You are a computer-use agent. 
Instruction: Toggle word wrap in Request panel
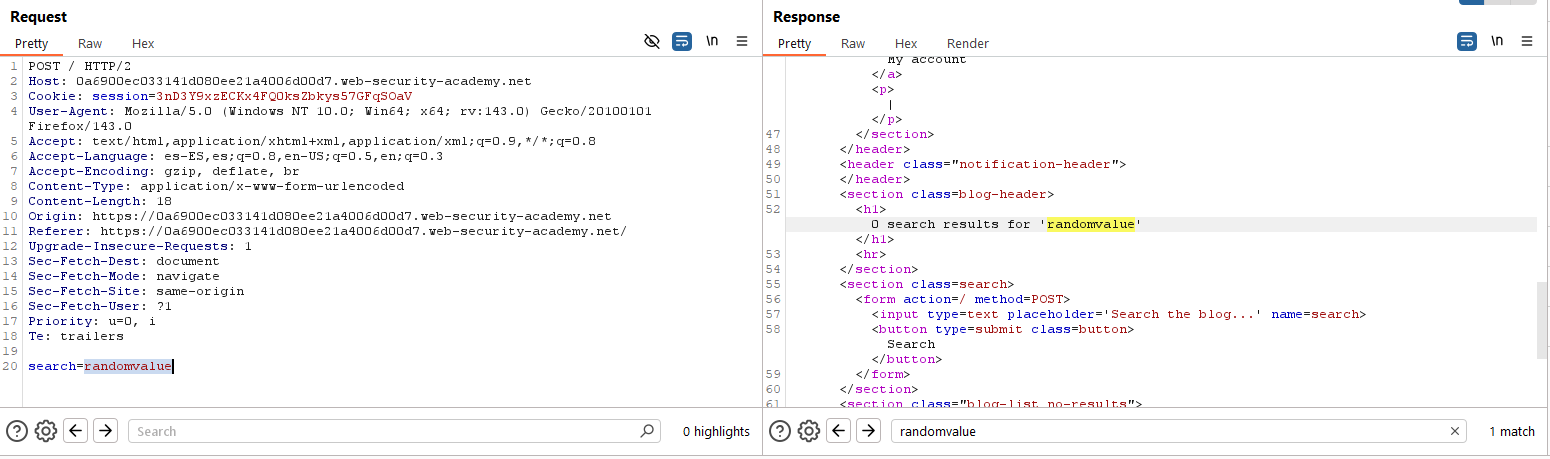[x=682, y=41]
